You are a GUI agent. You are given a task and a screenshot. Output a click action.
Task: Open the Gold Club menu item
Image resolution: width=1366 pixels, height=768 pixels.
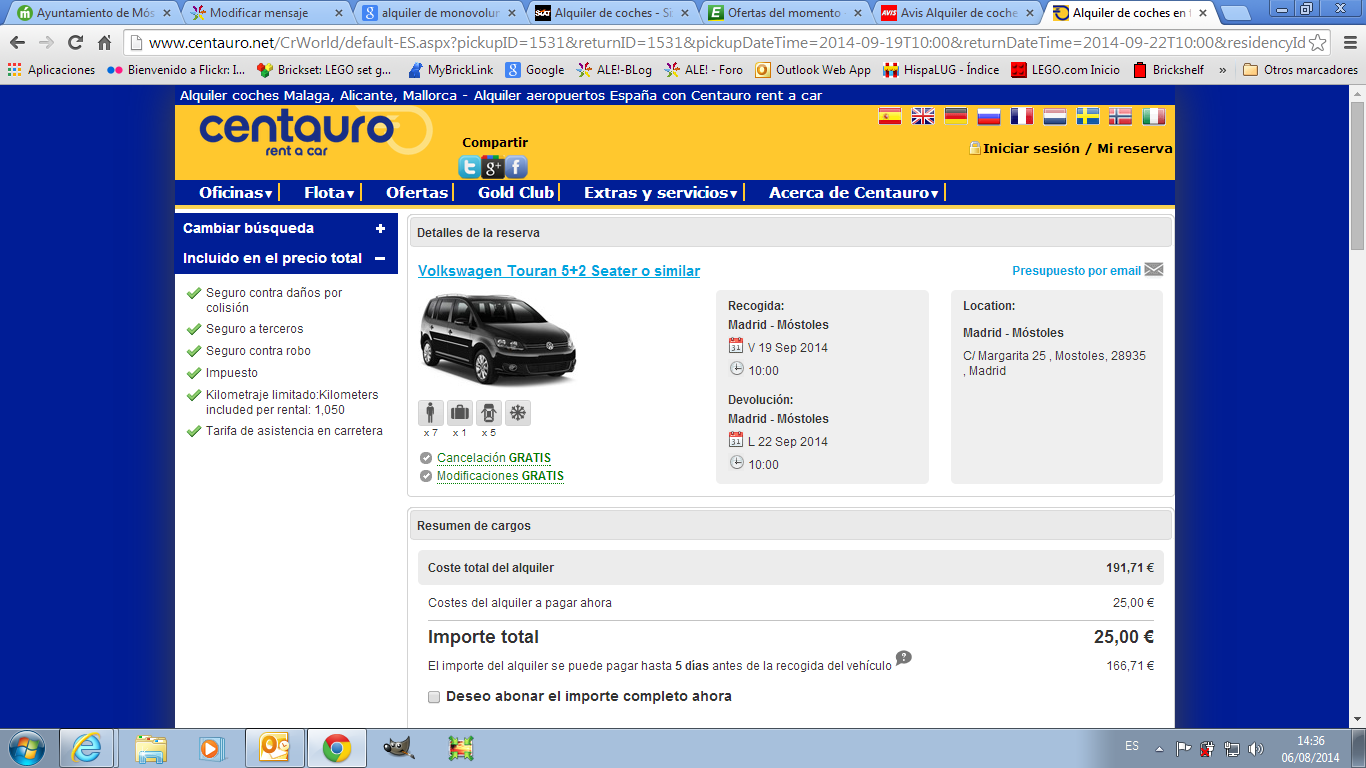pyautogui.click(x=516, y=193)
